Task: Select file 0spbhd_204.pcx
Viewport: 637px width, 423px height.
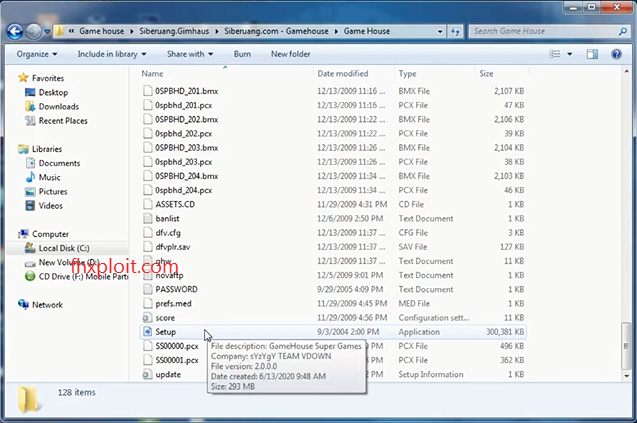Action: (183, 190)
